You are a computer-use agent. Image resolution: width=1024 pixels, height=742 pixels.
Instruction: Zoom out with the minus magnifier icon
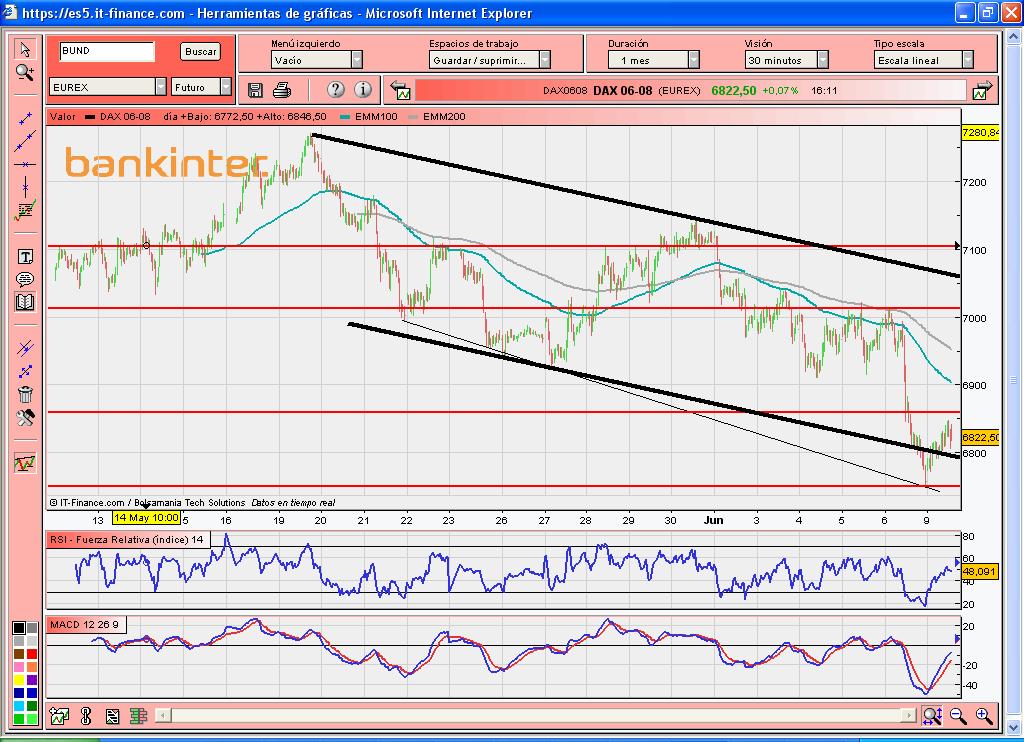958,716
